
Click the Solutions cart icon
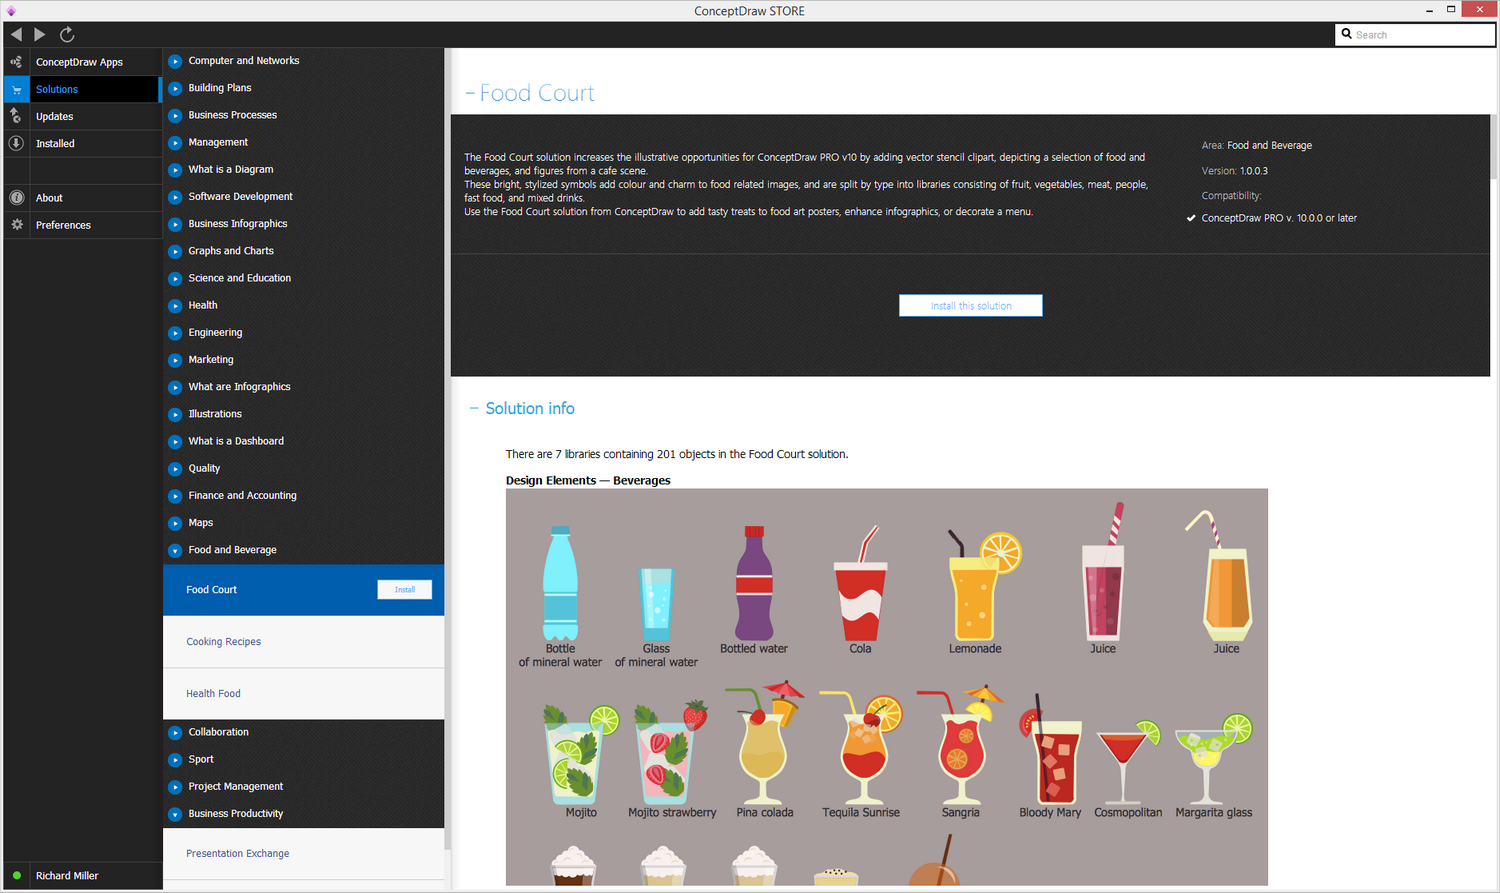click(x=16, y=89)
